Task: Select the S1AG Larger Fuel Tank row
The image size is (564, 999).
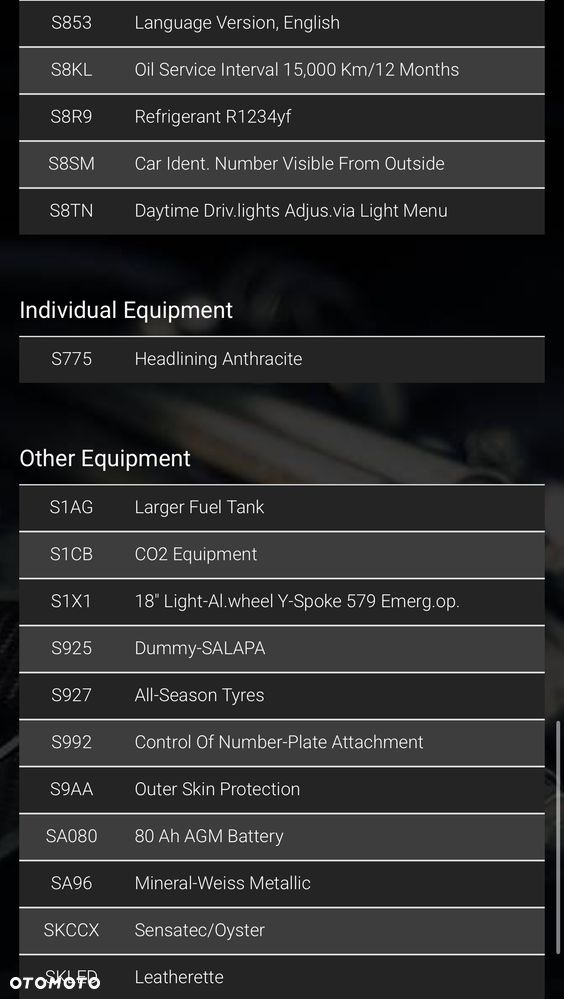Action: pos(282,508)
